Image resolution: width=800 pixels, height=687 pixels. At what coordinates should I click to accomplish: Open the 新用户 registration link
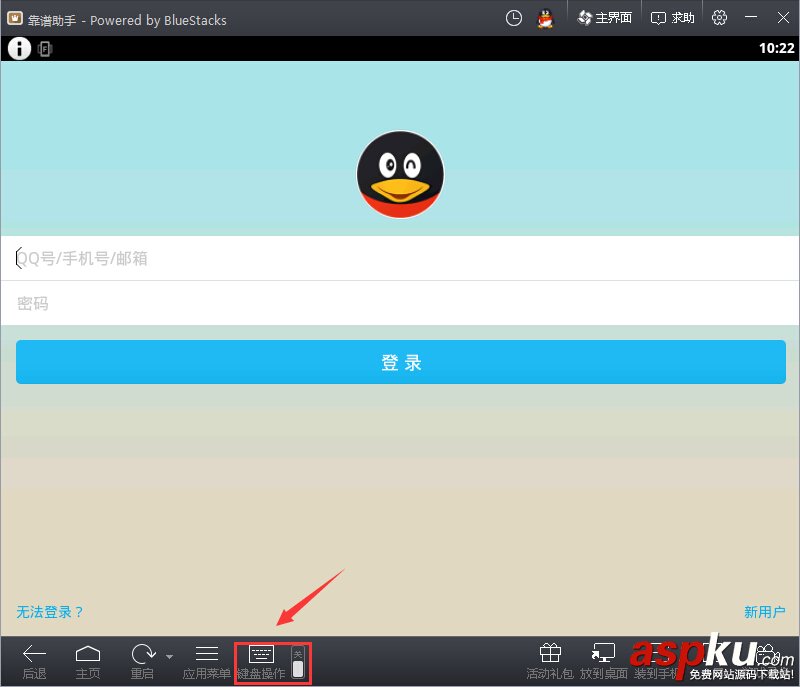point(764,612)
